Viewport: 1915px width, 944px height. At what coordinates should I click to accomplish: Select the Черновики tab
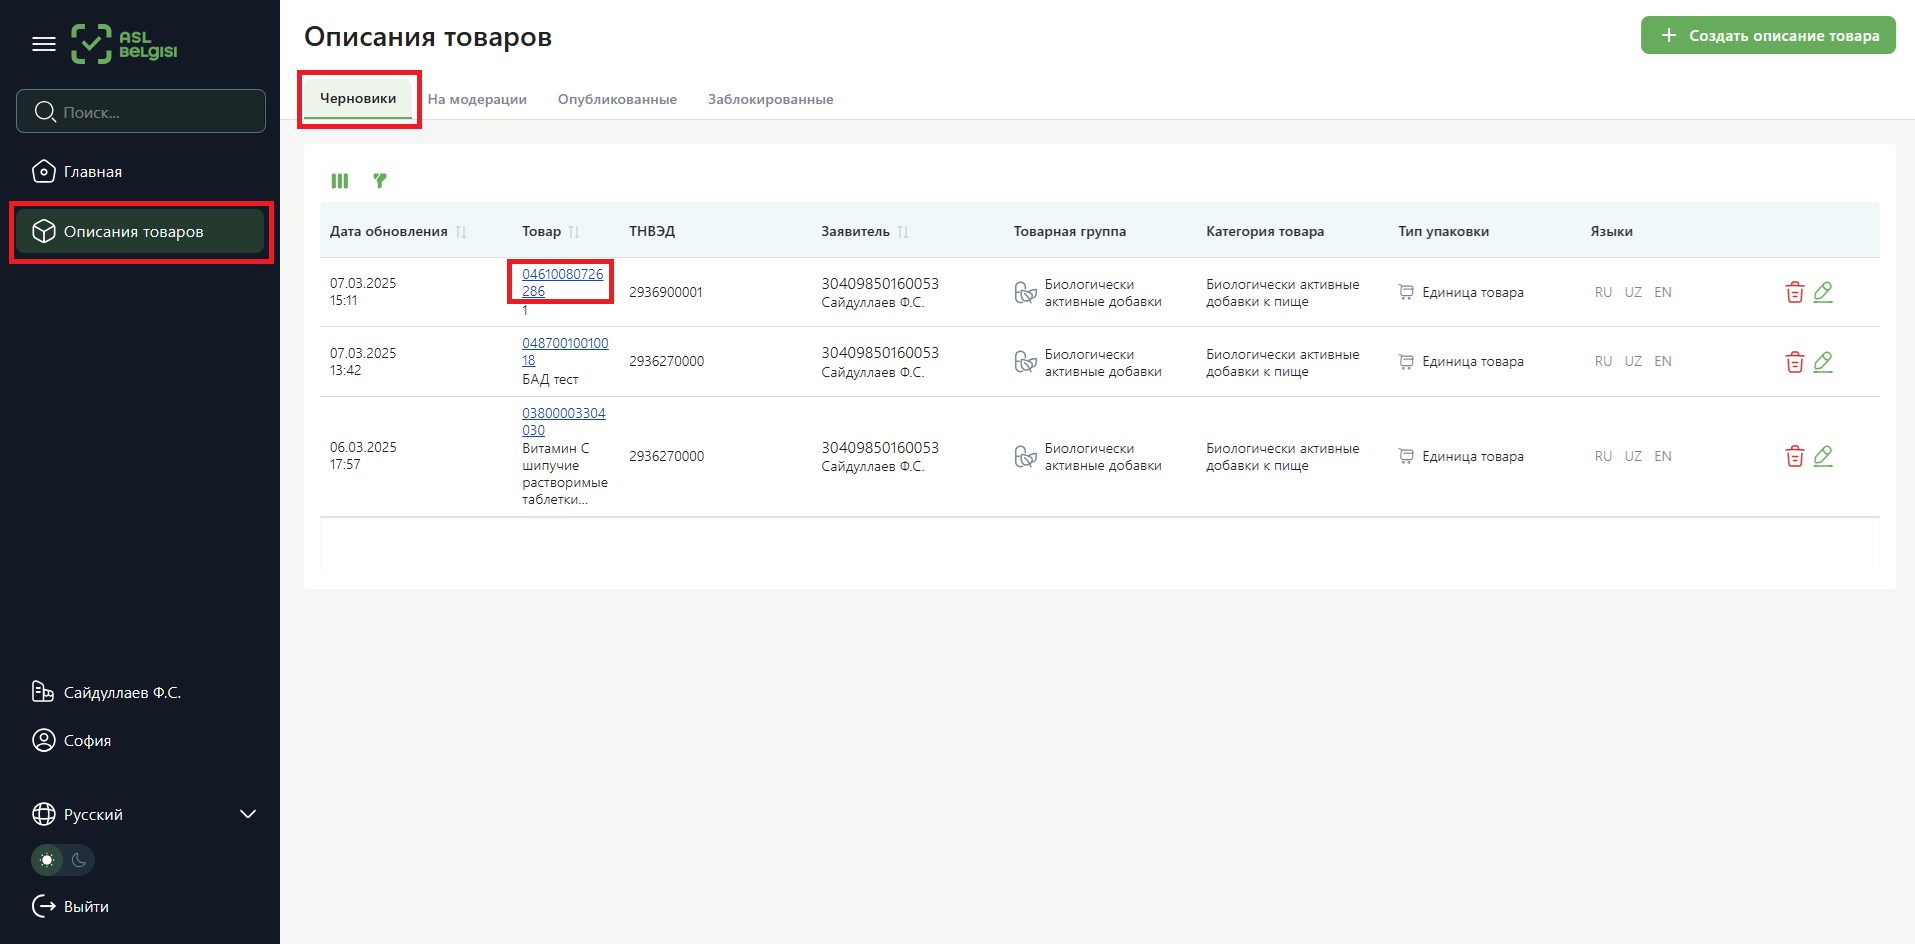358,98
